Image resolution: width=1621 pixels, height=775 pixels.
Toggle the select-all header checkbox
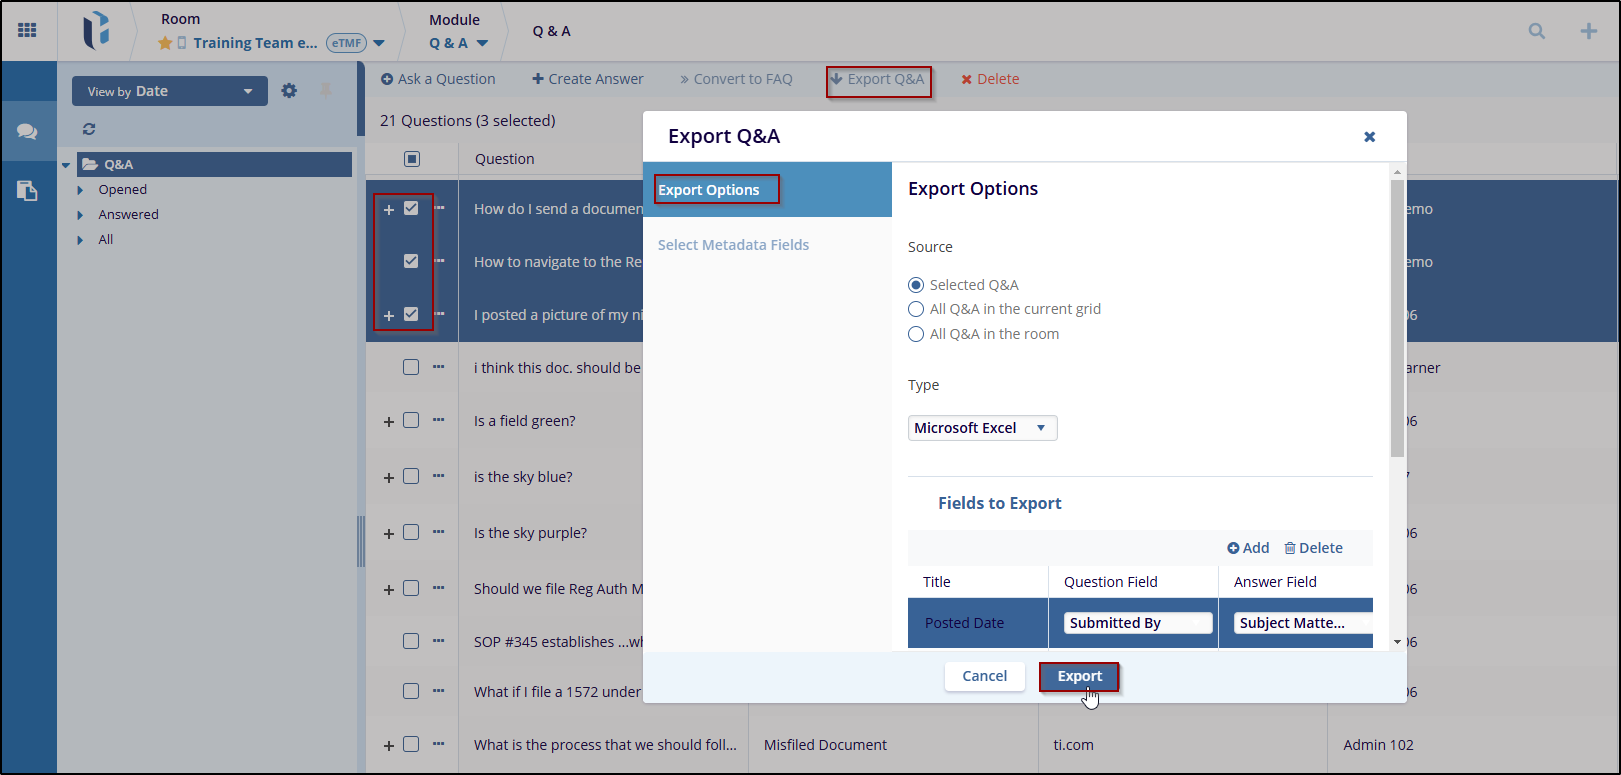point(412,159)
